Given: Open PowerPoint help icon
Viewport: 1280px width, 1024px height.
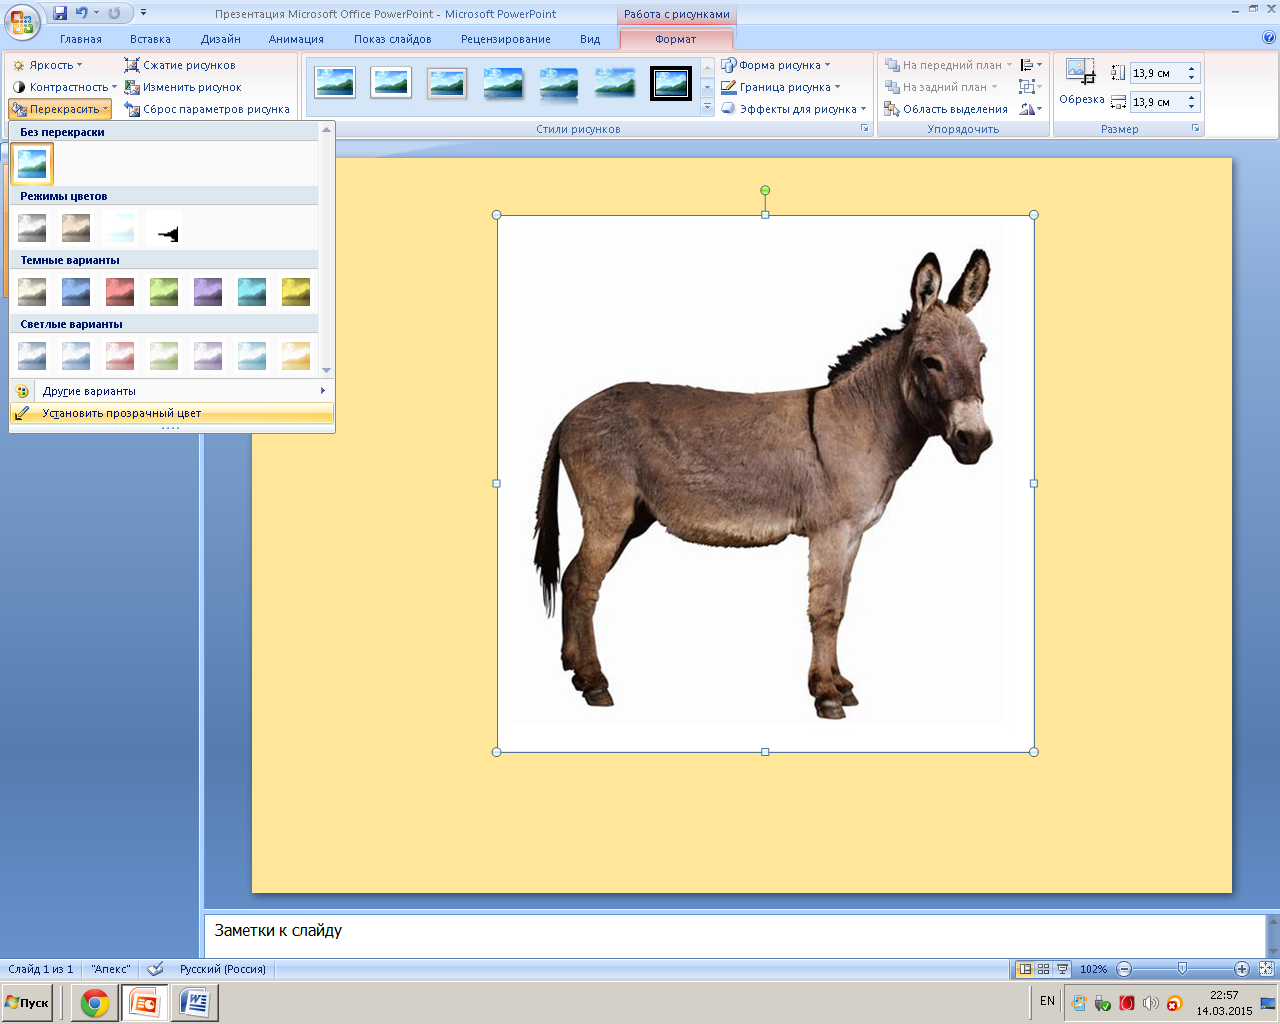Looking at the screenshot, I should coord(1269,38).
